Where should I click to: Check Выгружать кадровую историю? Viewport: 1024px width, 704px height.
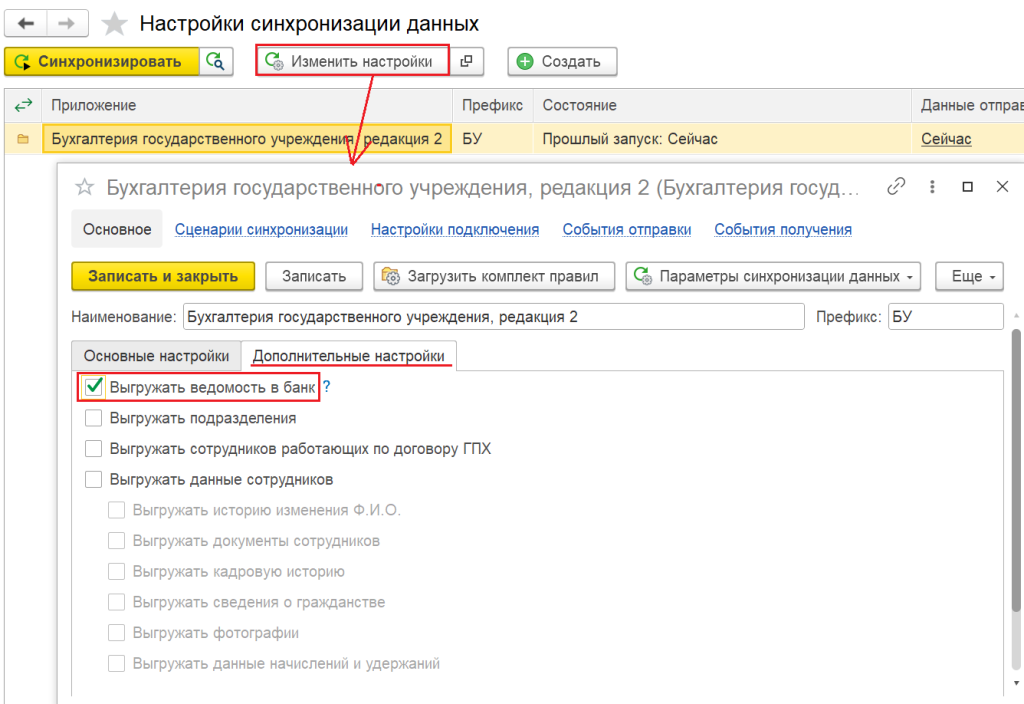(116, 571)
